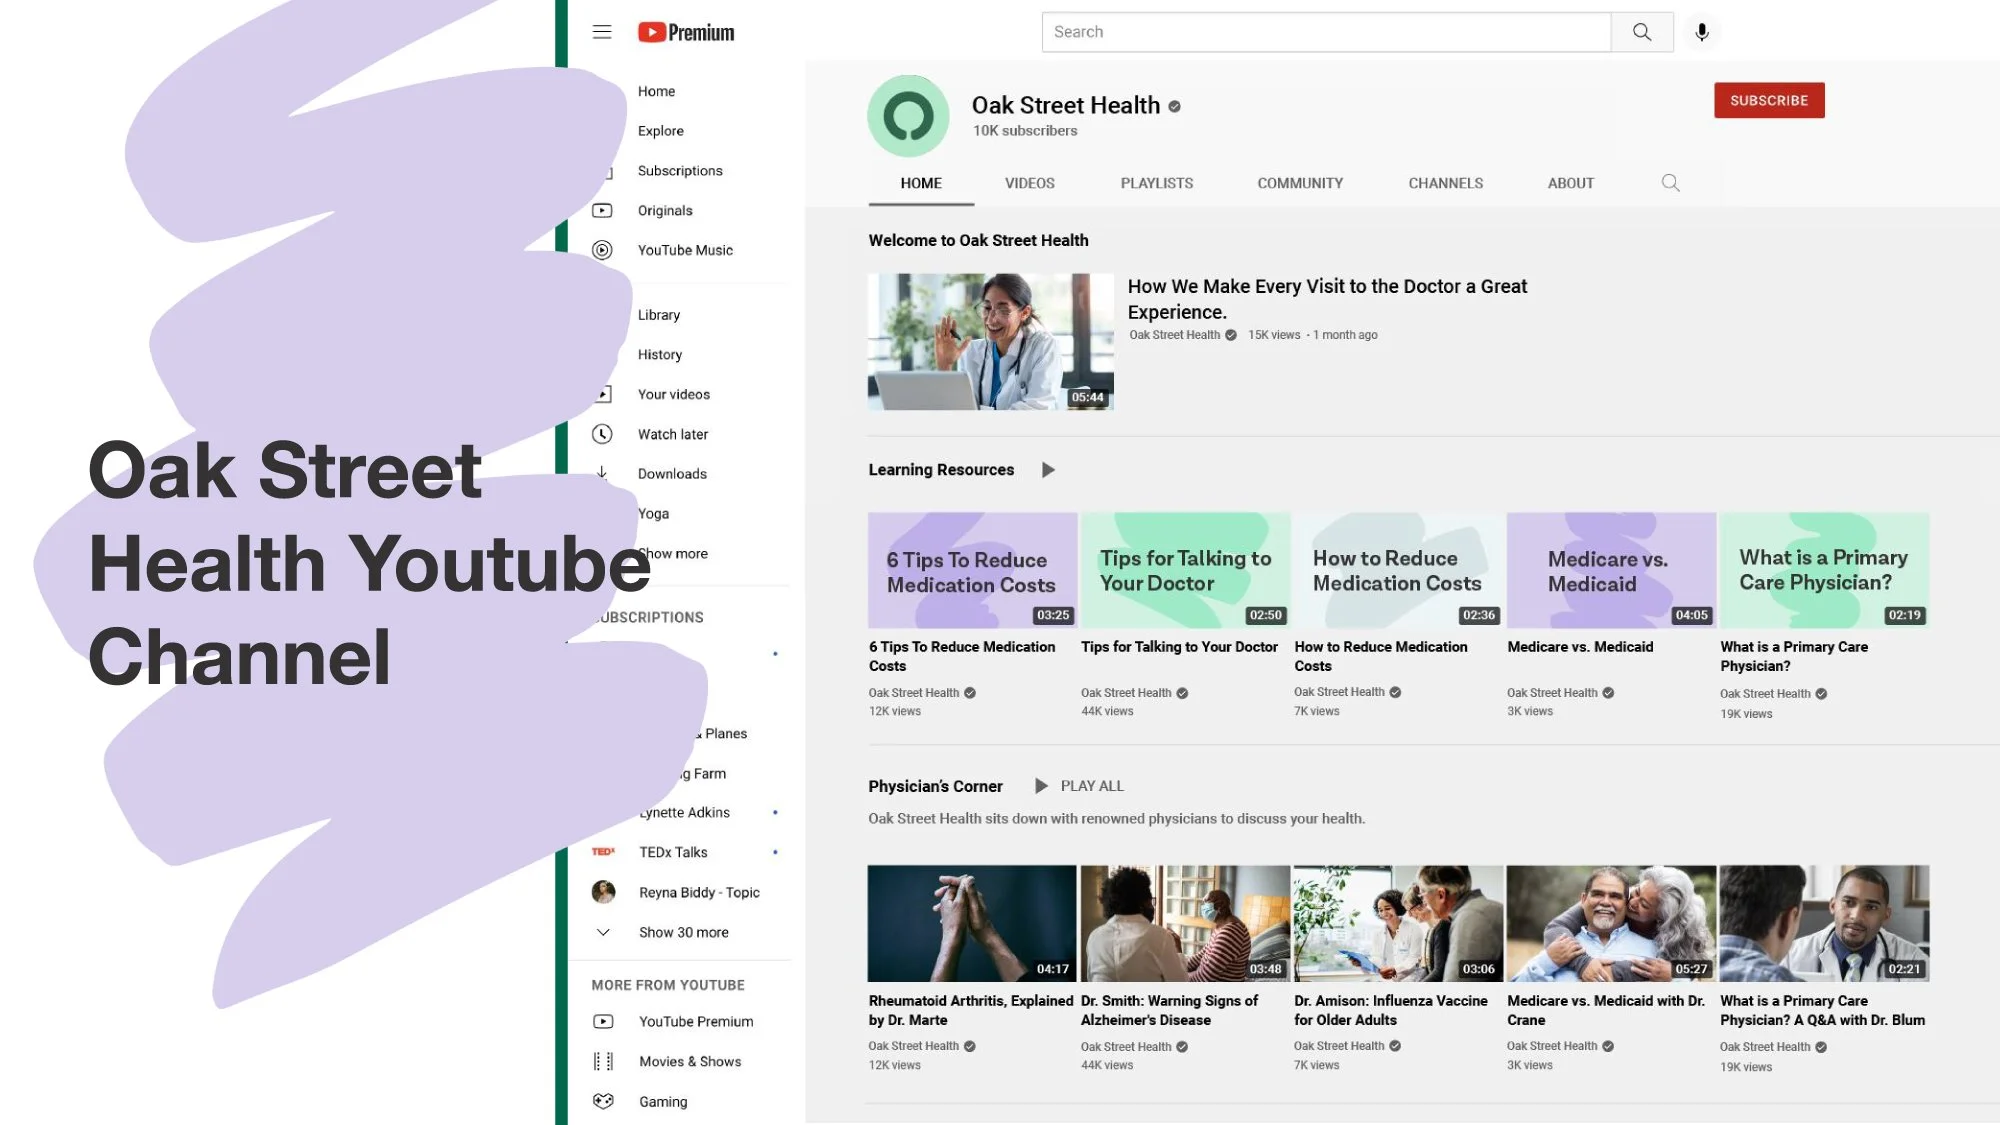The width and height of the screenshot is (2000, 1125).
Task: Open YouTube Music sidebar icon
Action: click(x=602, y=250)
